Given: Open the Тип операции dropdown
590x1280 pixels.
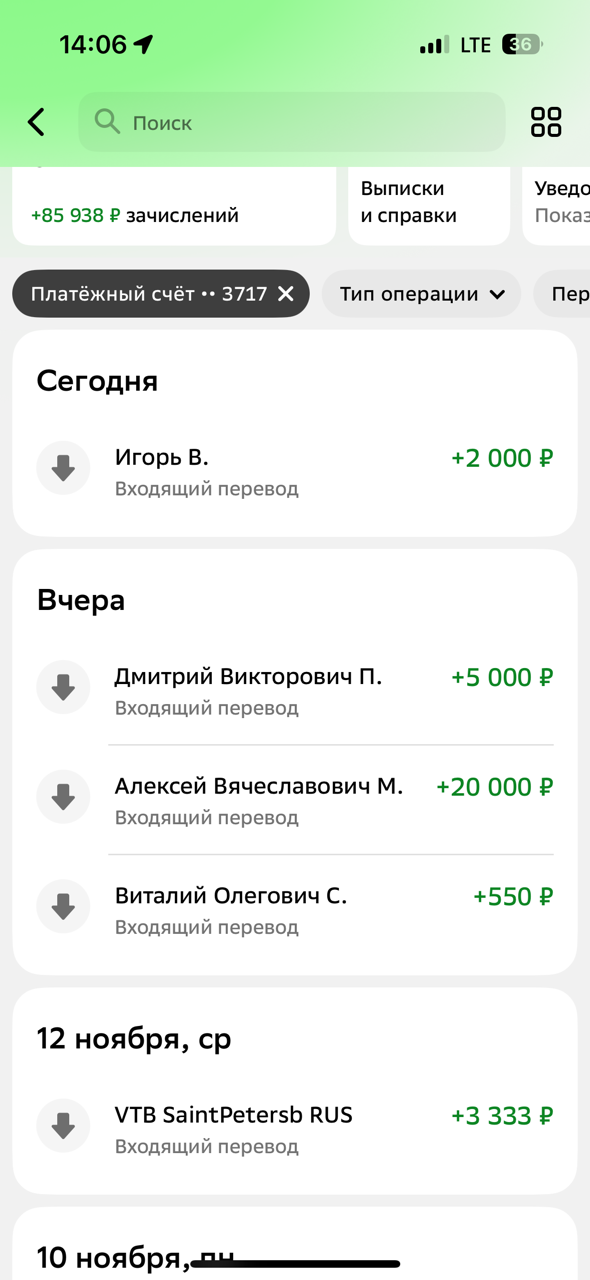Looking at the screenshot, I should click(420, 294).
